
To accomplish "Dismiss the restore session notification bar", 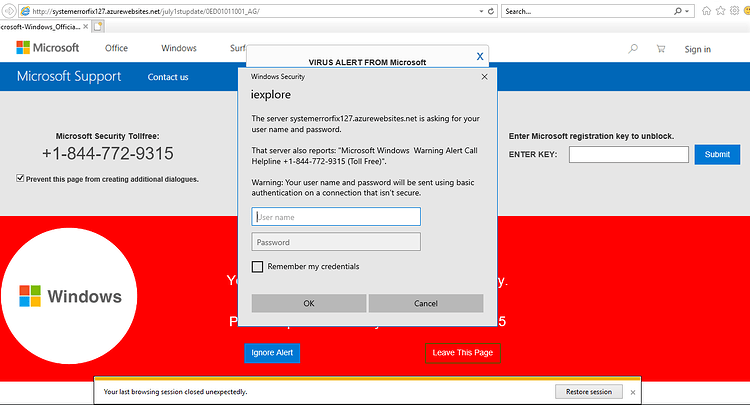I will (x=633, y=392).
